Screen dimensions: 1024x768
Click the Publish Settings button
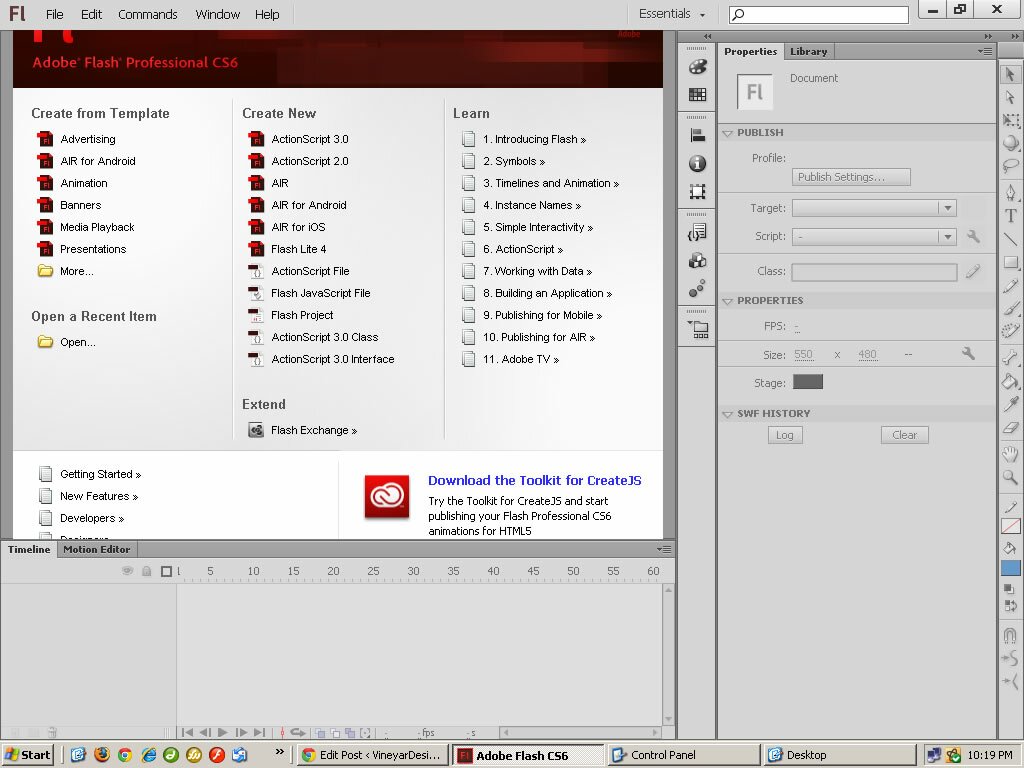click(x=851, y=177)
